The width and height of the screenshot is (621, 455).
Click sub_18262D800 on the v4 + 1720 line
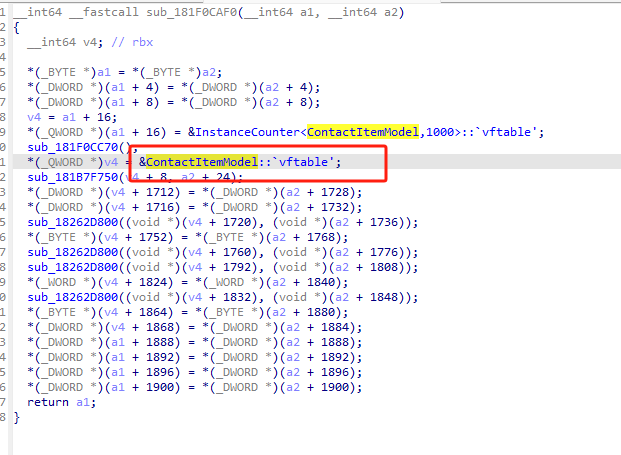[x=73, y=222]
